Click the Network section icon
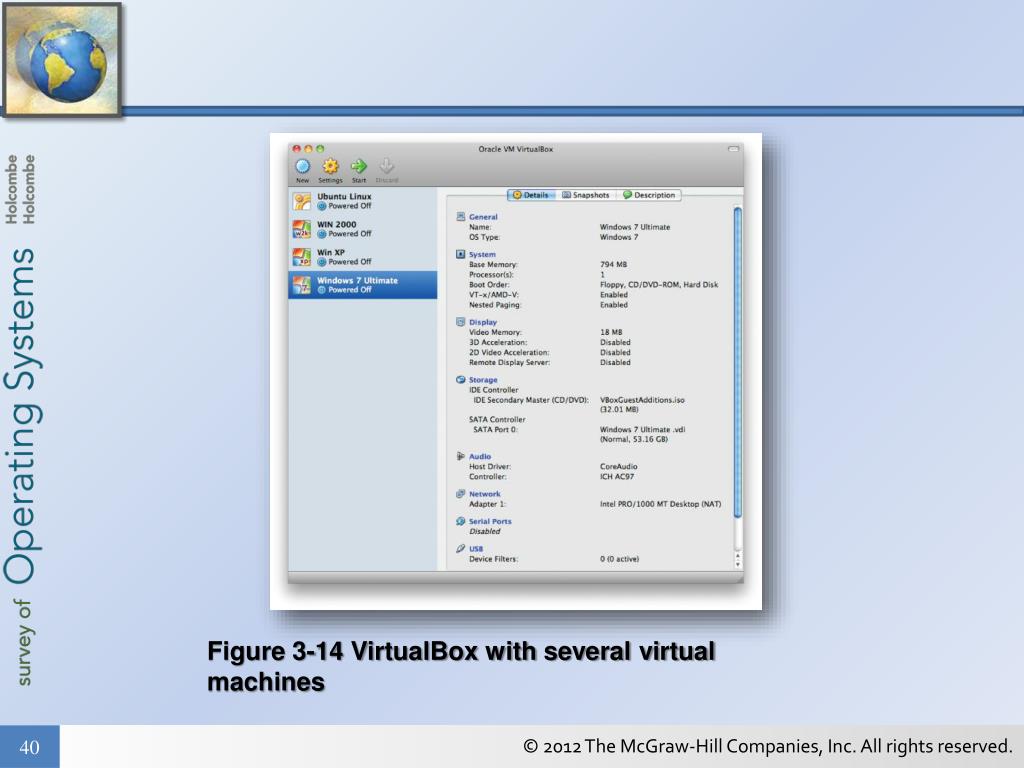1024x768 pixels. (460, 494)
